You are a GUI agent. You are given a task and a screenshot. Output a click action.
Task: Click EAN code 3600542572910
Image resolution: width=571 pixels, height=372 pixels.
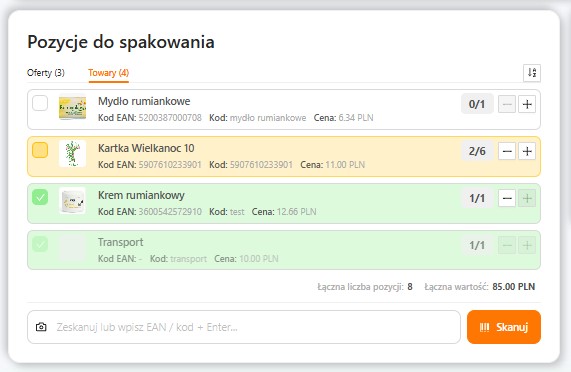pos(170,212)
